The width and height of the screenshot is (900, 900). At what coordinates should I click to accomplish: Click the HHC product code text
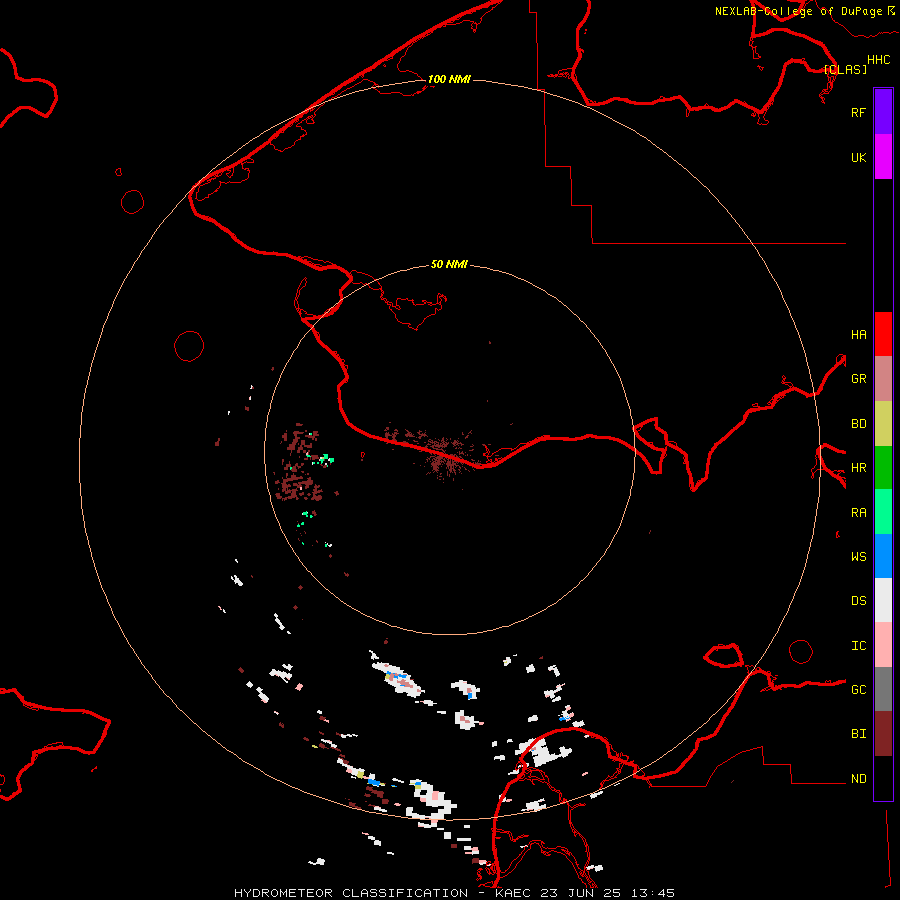[x=878, y=60]
